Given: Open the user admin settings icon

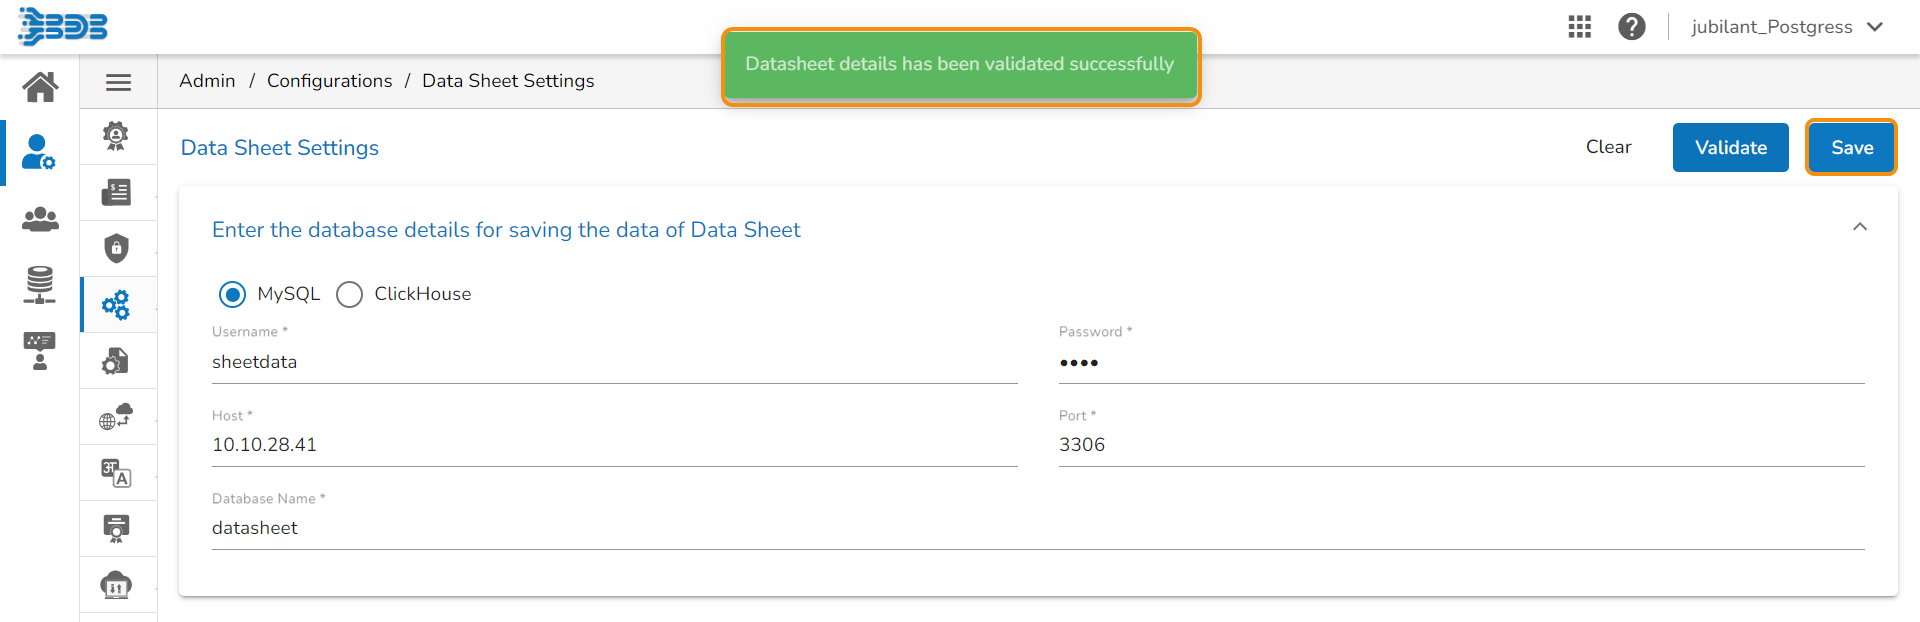Looking at the screenshot, I should pos(39,152).
